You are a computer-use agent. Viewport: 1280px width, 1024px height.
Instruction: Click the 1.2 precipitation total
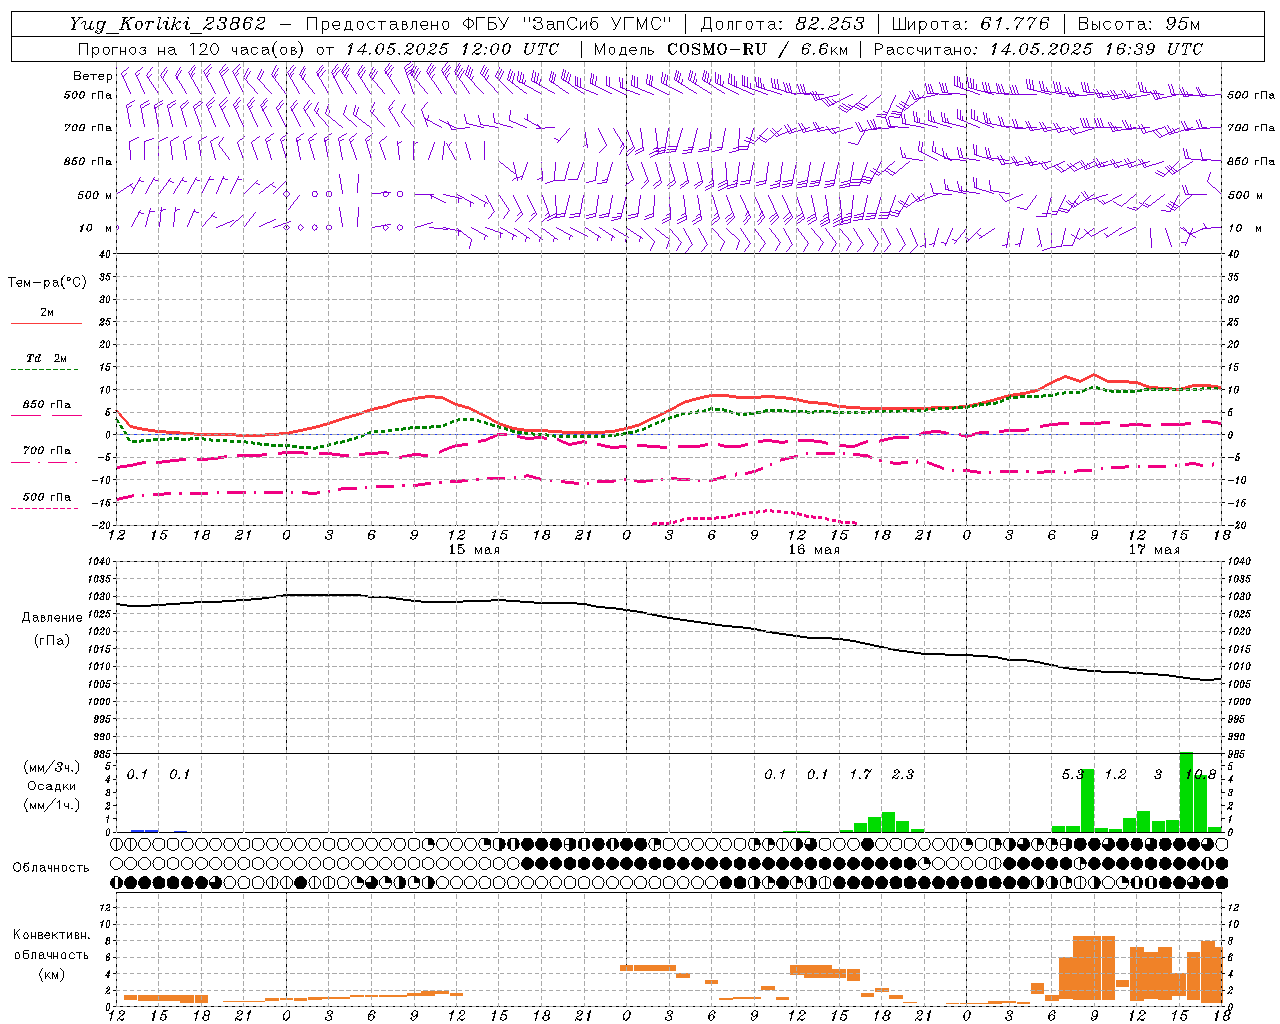tap(1115, 774)
